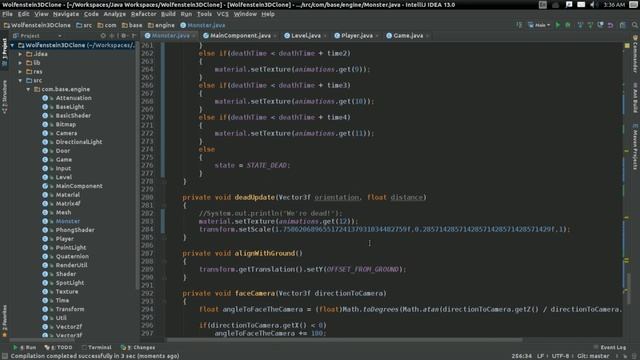Open the Changes tool window button

click(138, 347)
